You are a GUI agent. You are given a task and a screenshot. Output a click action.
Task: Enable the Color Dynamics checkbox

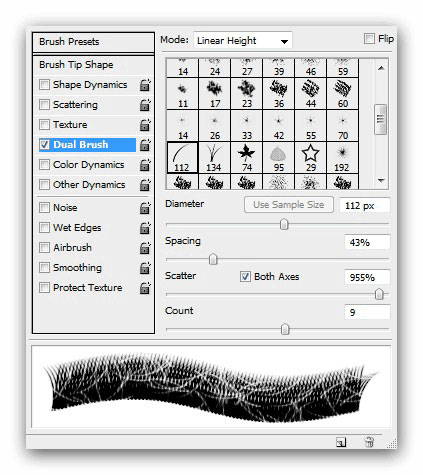(44, 165)
